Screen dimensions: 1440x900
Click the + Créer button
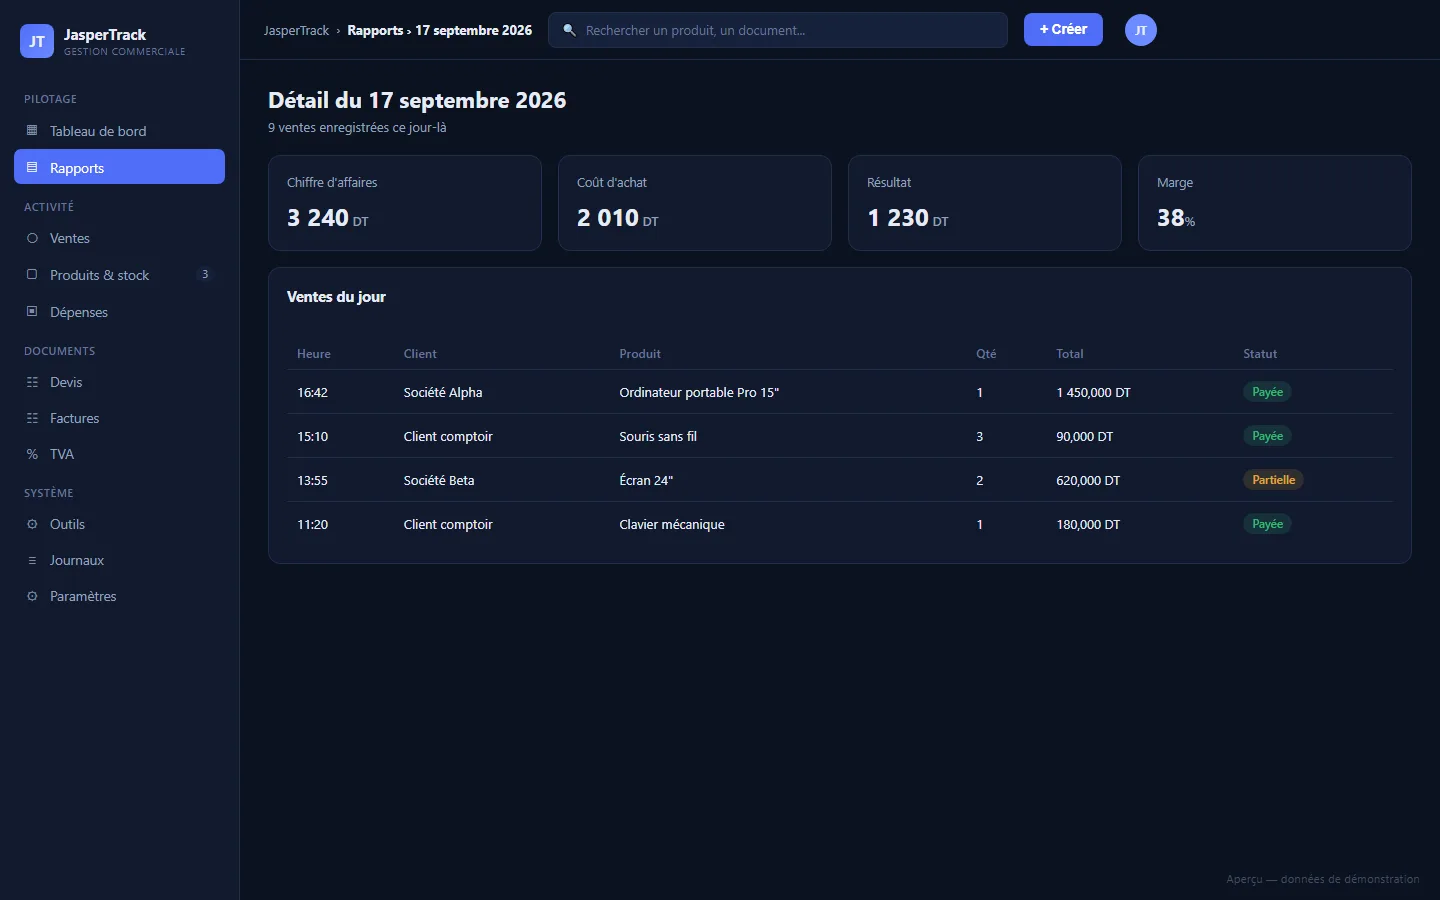pyautogui.click(x=1063, y=30)
